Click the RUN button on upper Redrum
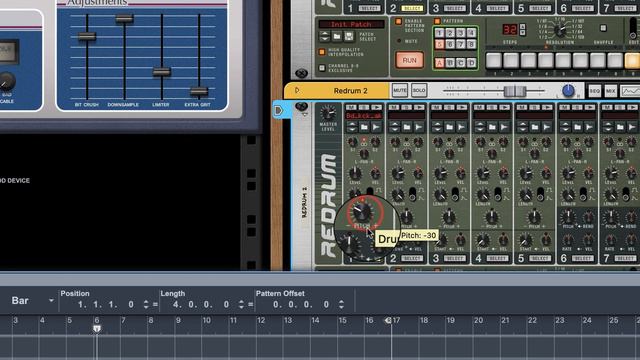The height and width of the screenshot is (360, 640). click(409, 60)
